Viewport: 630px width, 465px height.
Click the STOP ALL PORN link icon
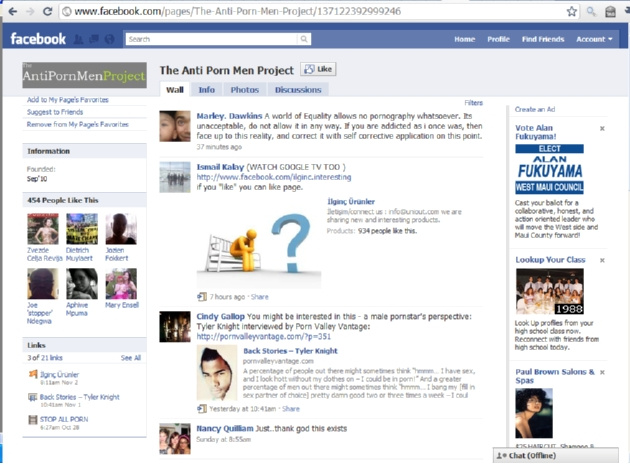(x=33, y=420)
